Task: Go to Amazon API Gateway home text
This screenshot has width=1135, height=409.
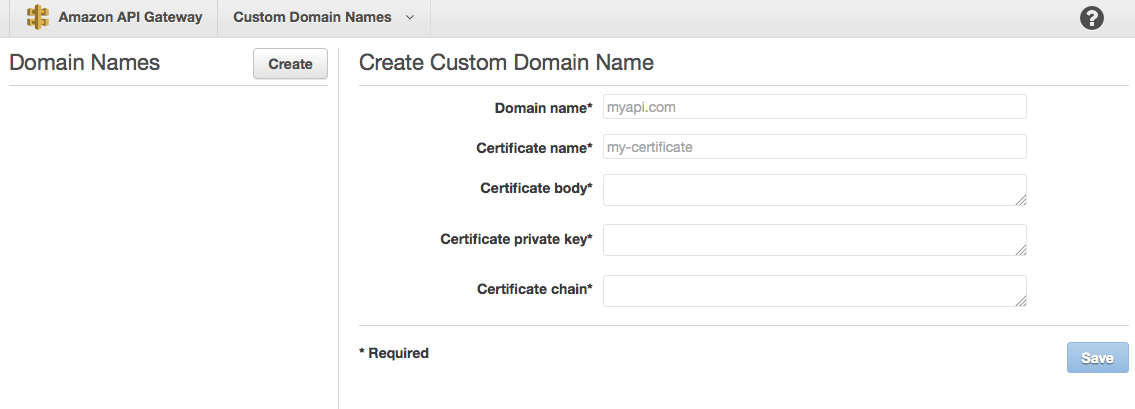Action: click(x=130, y=18)
